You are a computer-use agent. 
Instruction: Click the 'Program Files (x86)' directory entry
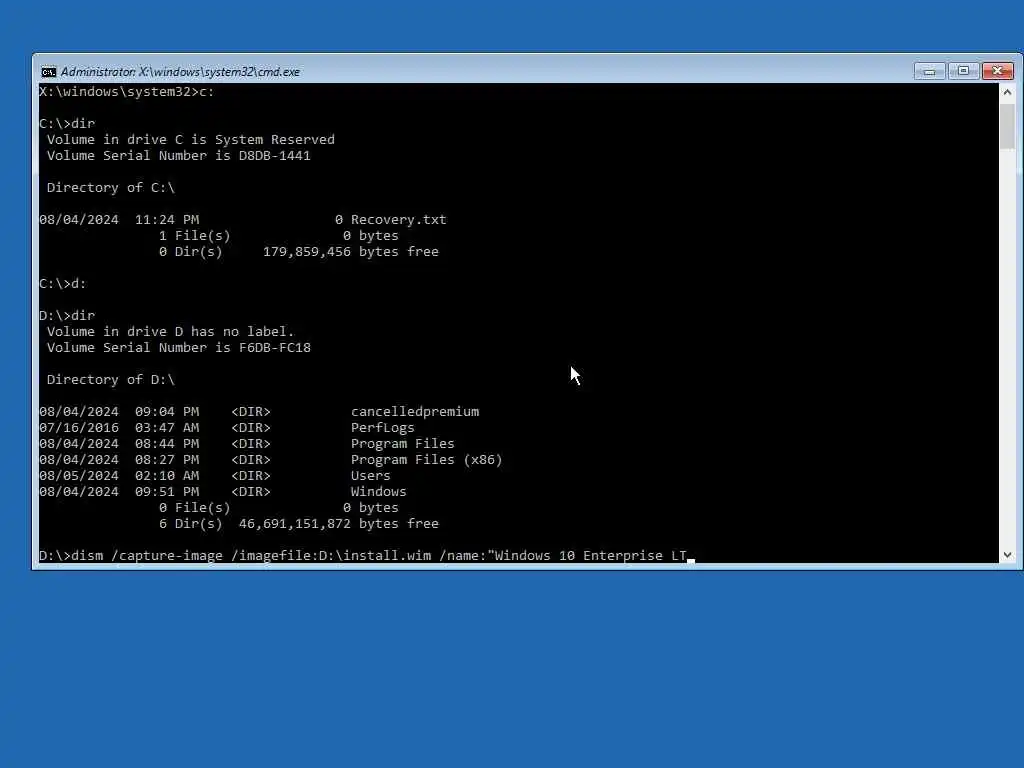tap(426, 460)
